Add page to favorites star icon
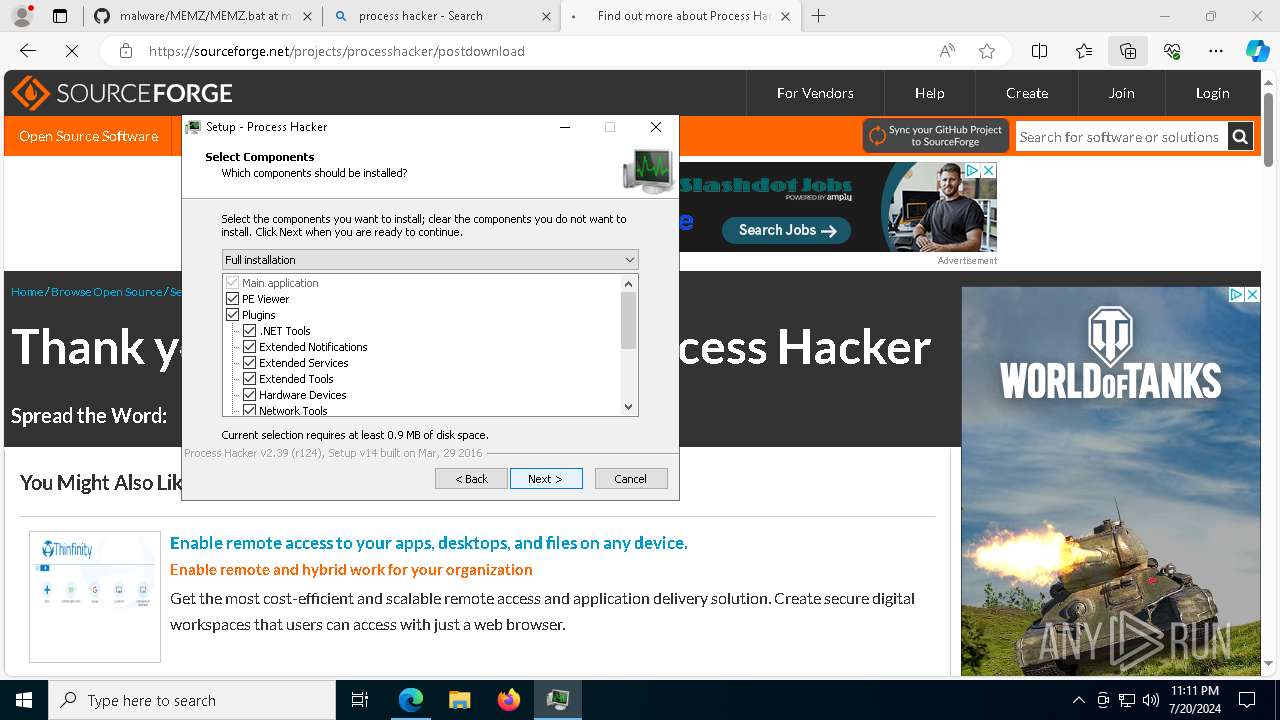1280x720 pixels. [987, 51]
